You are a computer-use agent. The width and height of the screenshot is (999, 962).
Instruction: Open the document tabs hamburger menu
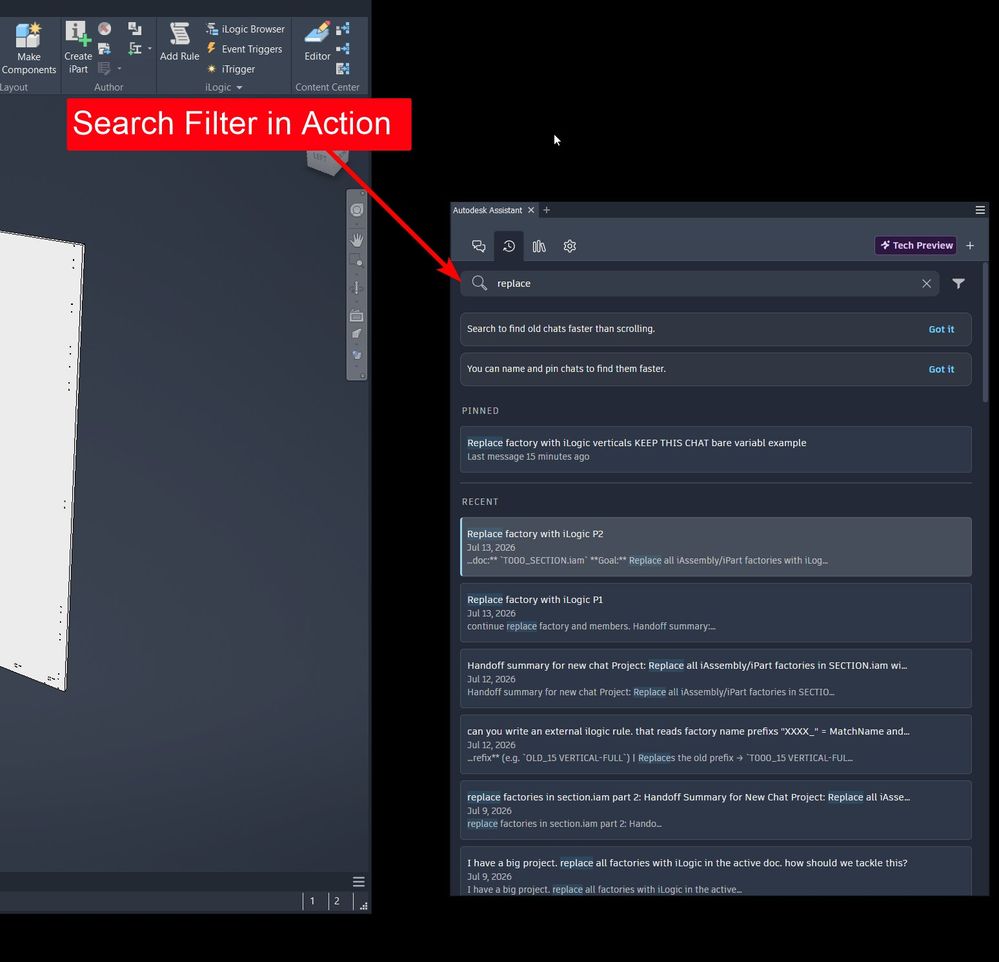click(x=359, y=882)
